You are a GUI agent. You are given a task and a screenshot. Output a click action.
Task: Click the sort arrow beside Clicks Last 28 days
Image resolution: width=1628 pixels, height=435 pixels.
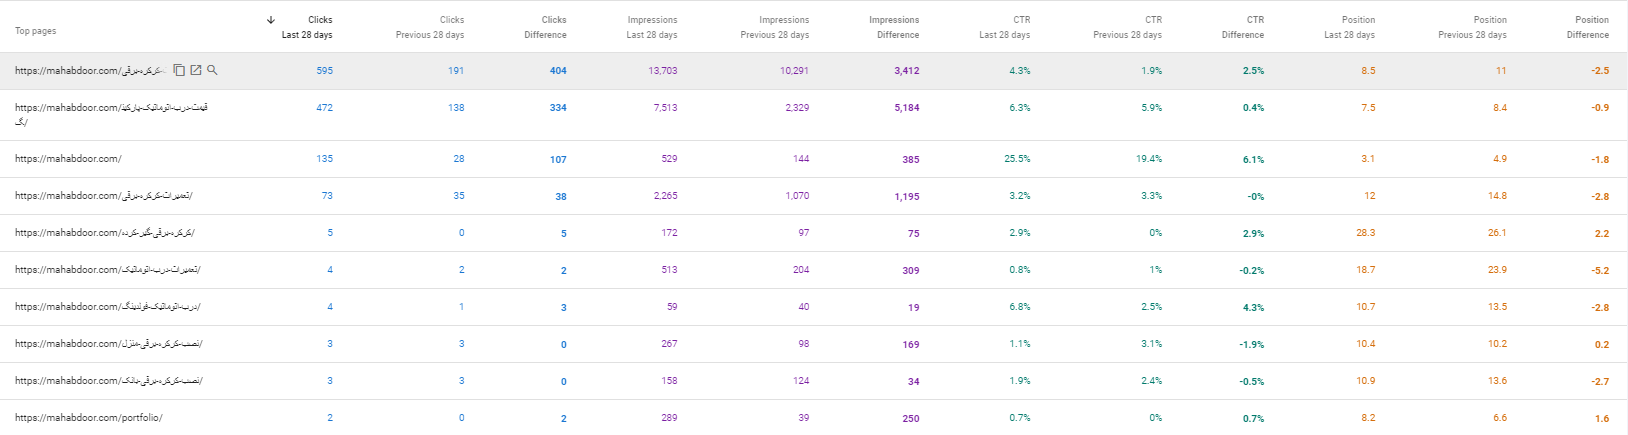pos(271,20)
